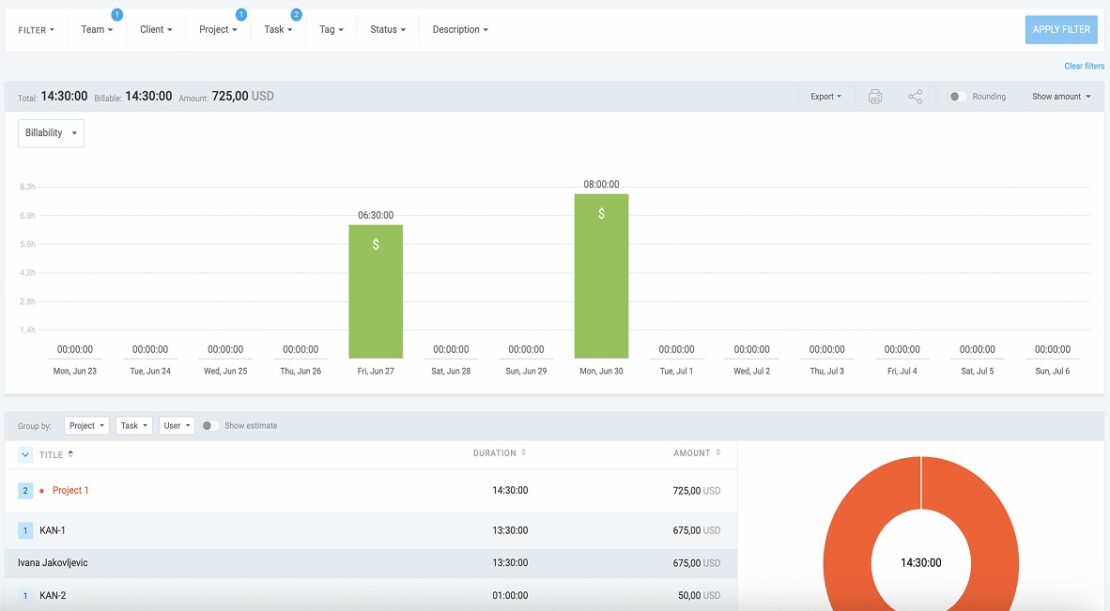
Task: Click the dollar sign on the Jun 30 bar
Action: [x=601, y=213]
